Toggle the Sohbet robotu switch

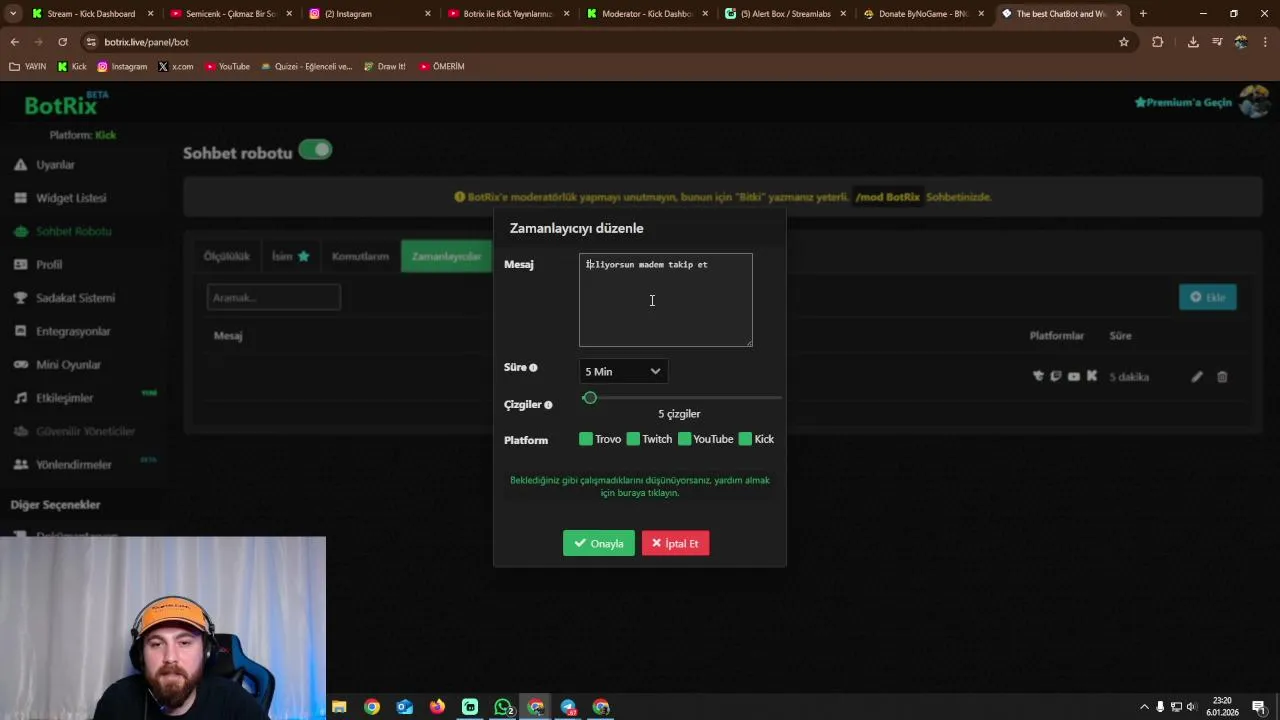(x=315, y=150)
